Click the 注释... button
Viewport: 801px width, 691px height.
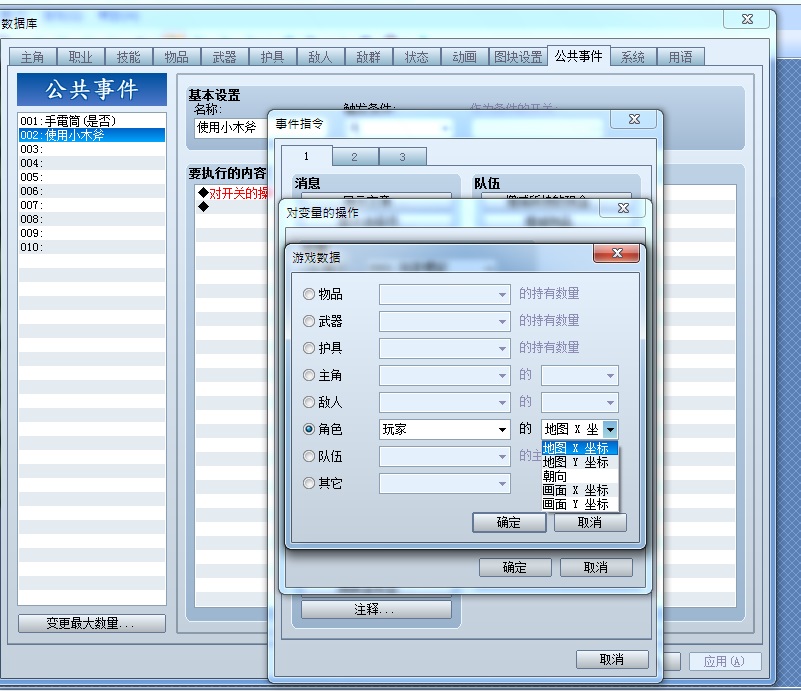tap(376, 609)
